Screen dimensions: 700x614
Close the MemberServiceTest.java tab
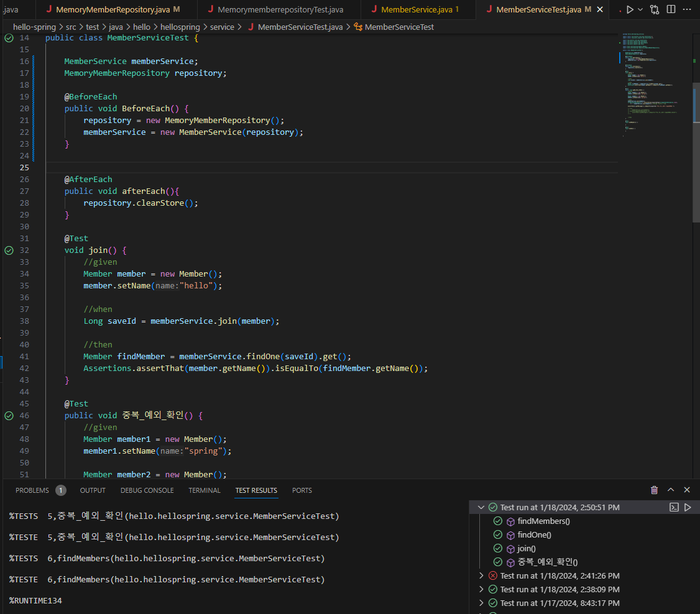[x=600, y=9]
